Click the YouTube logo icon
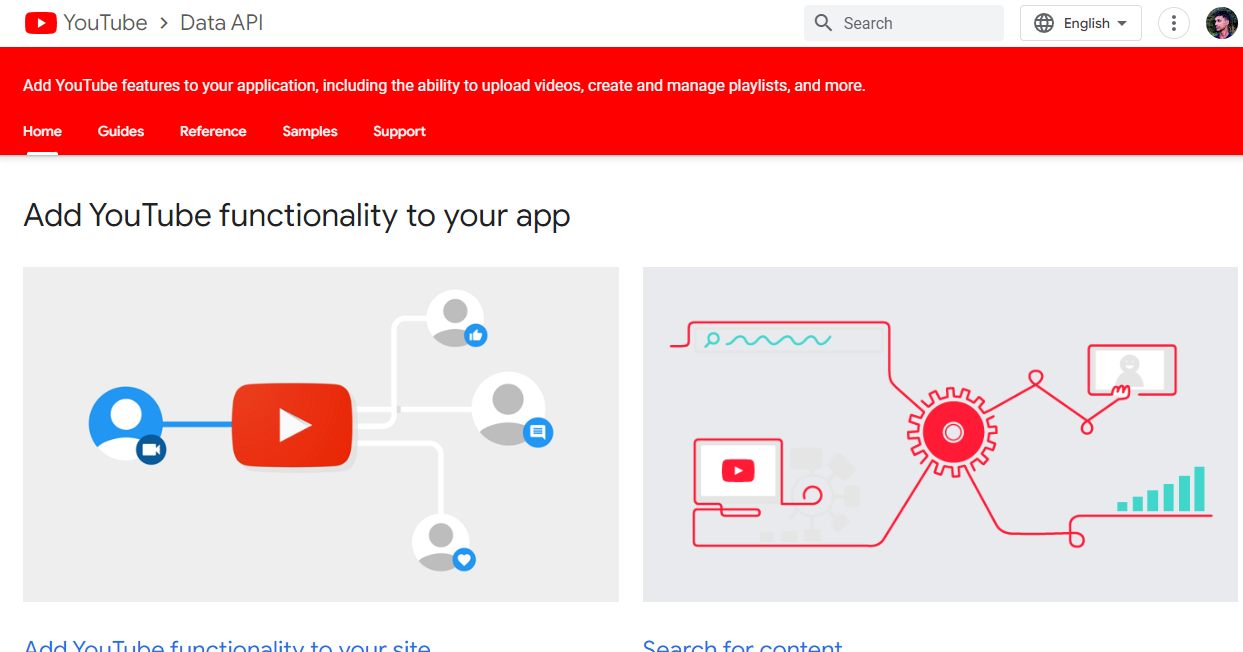 click(x=41, y=23)
